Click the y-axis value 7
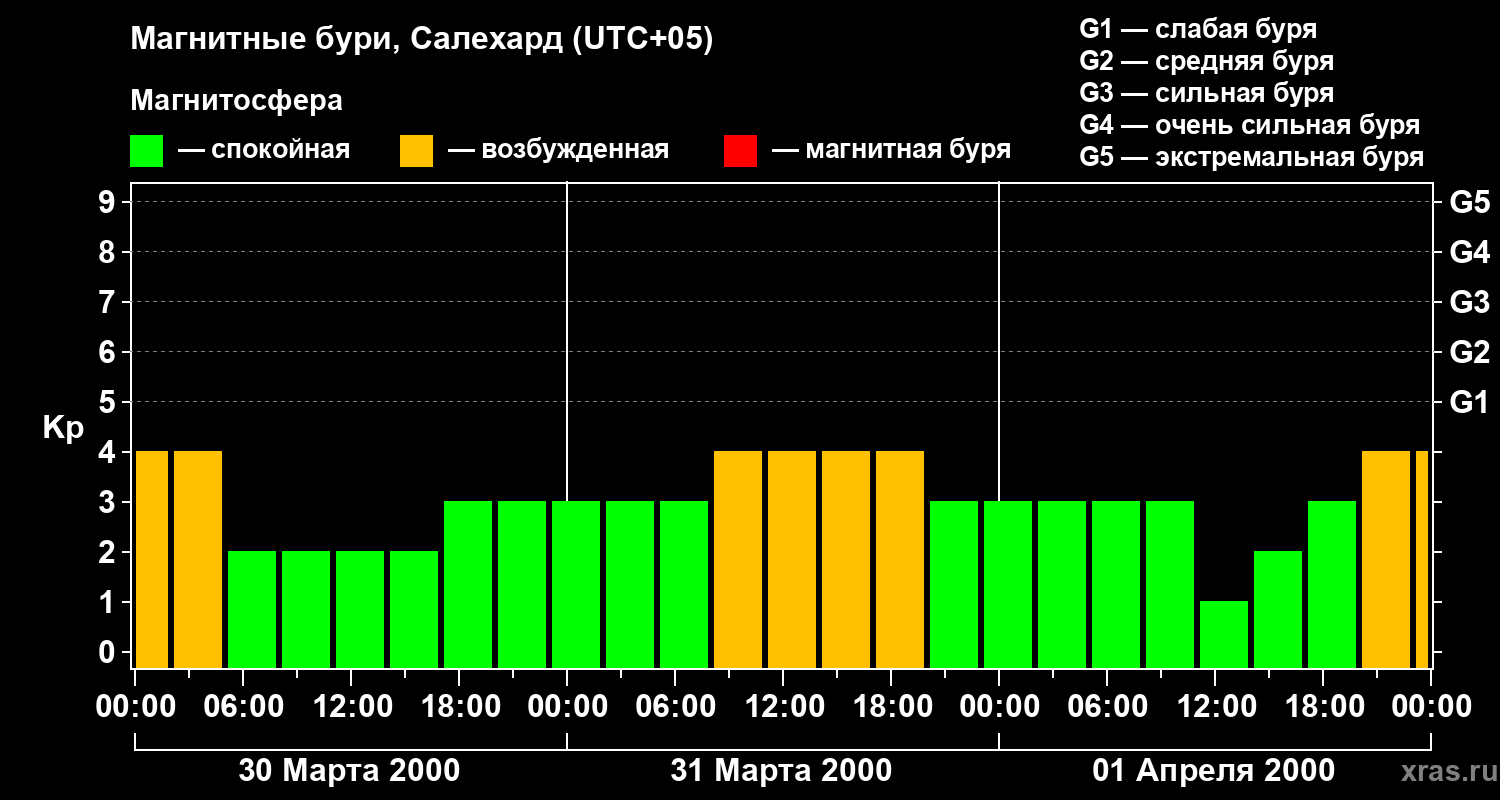The width and height of the screenshot is (1500, 800). click(109, 302)
